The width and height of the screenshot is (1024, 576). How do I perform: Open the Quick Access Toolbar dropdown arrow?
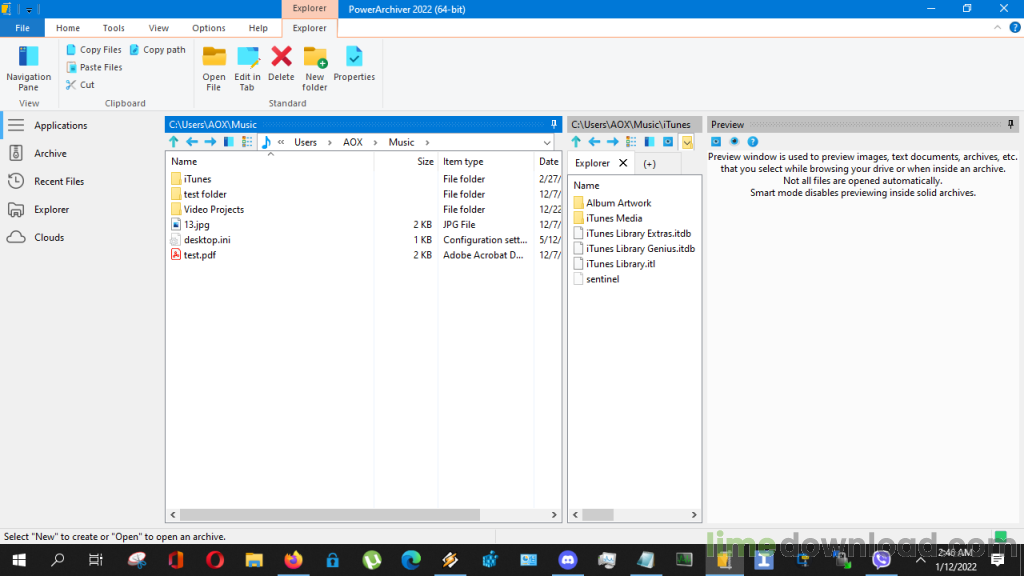coord(30,9)
